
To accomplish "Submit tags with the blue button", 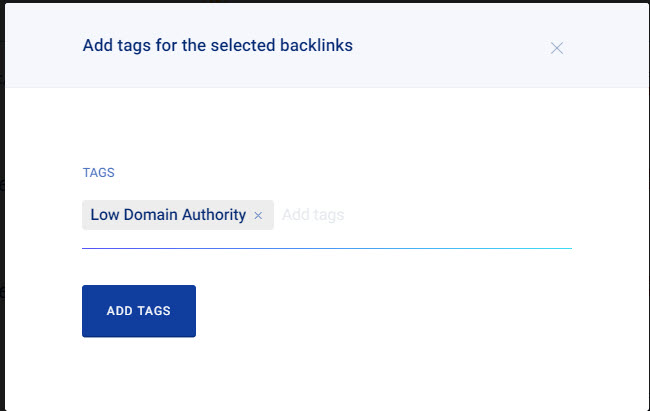I will pyautogui.click(x=138, y=311).
